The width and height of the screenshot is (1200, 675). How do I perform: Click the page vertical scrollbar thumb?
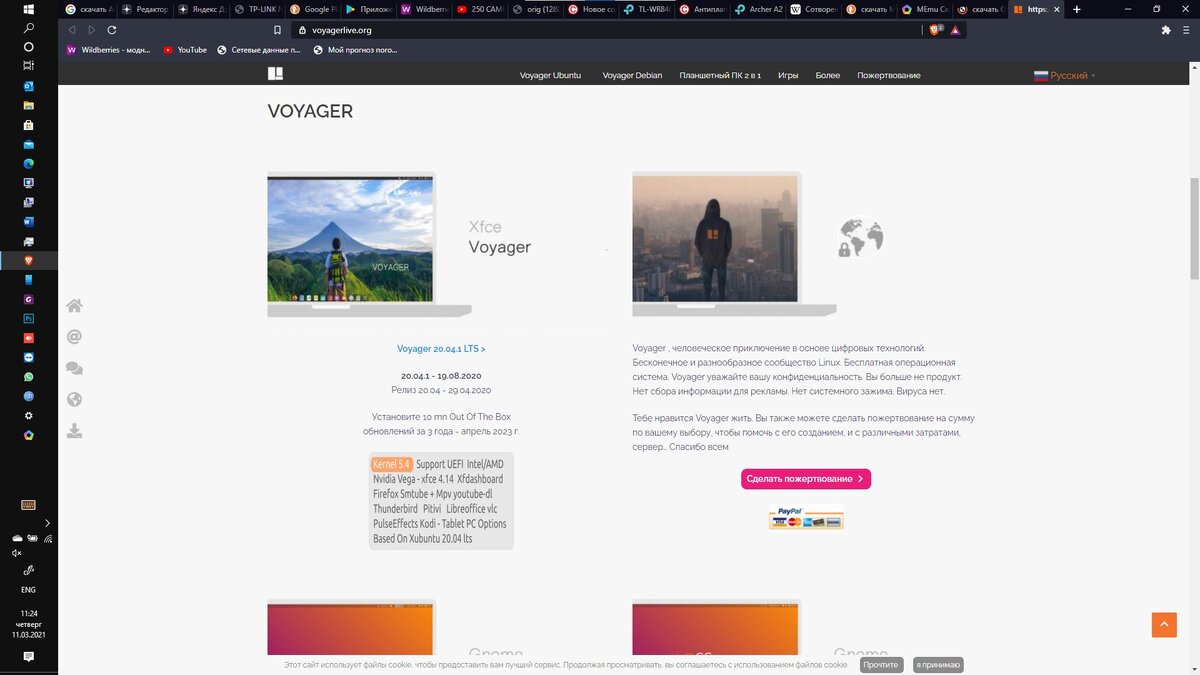click(1194, 230)
